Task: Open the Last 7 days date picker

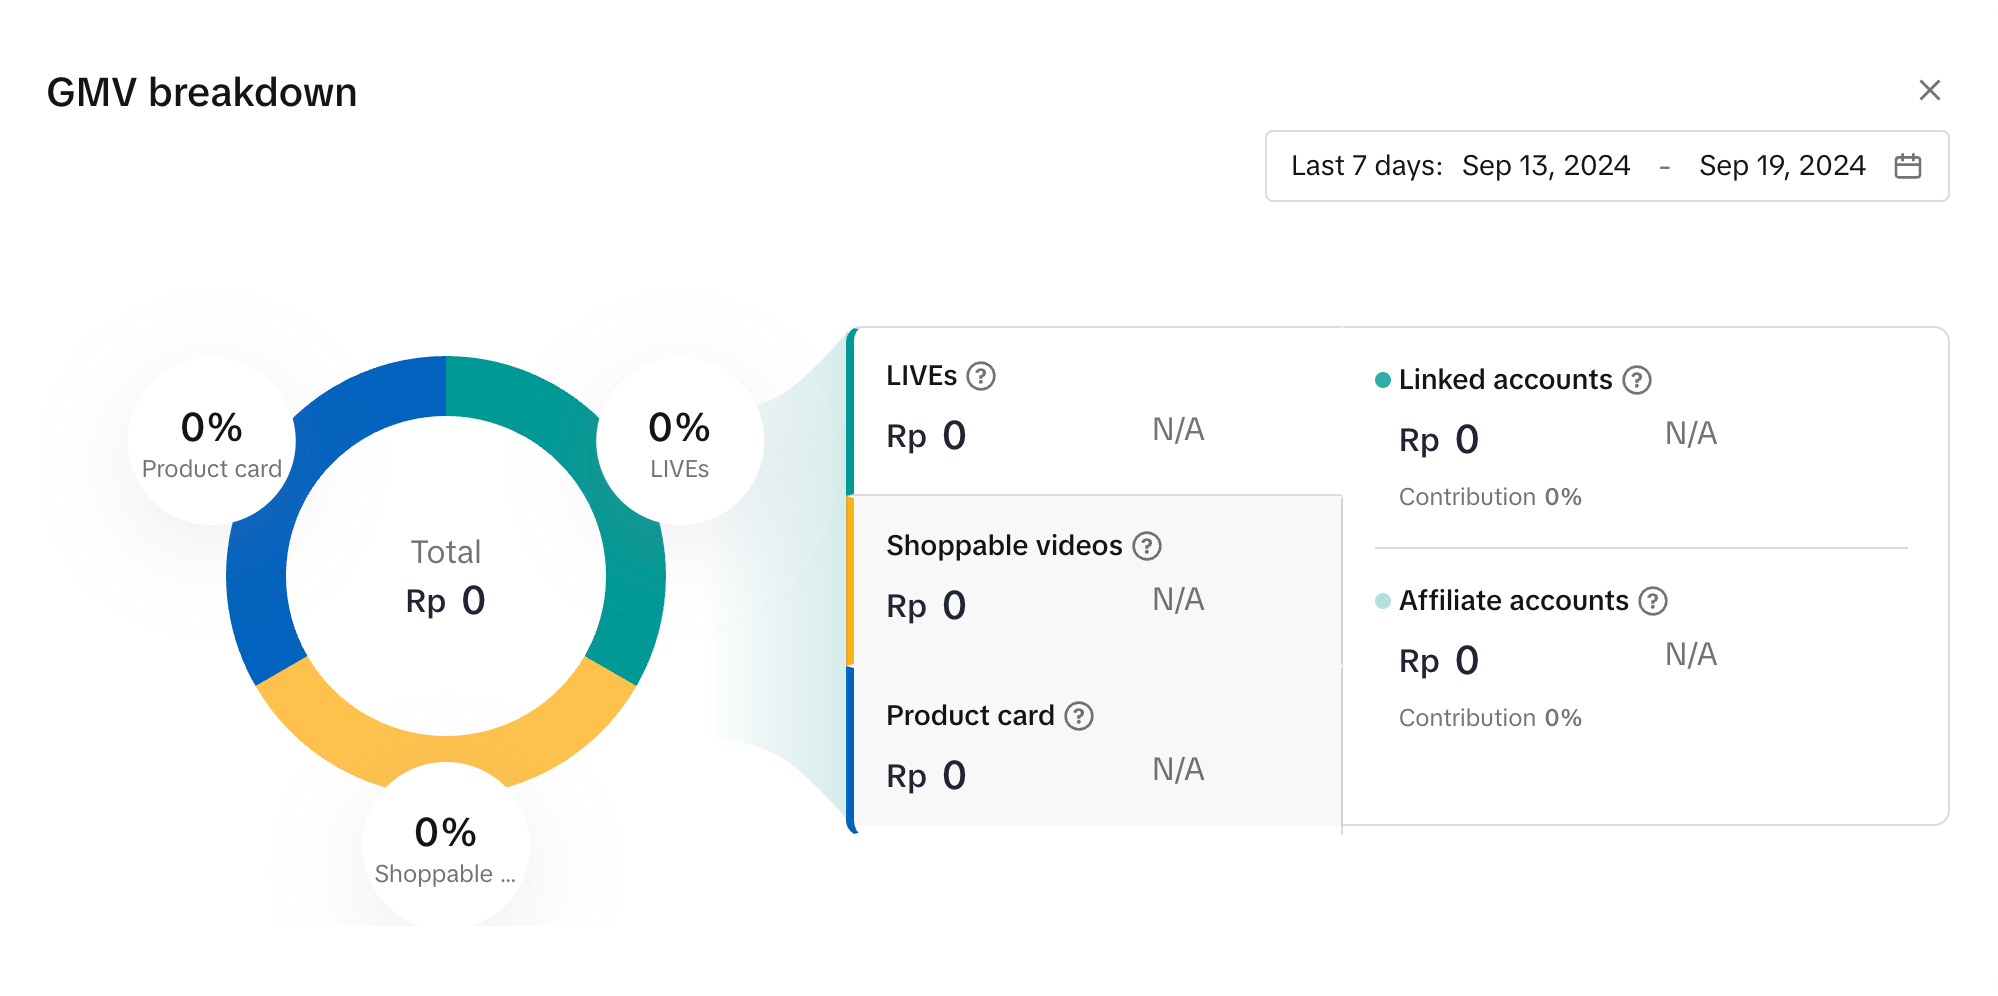Action: pos(1366,166)
